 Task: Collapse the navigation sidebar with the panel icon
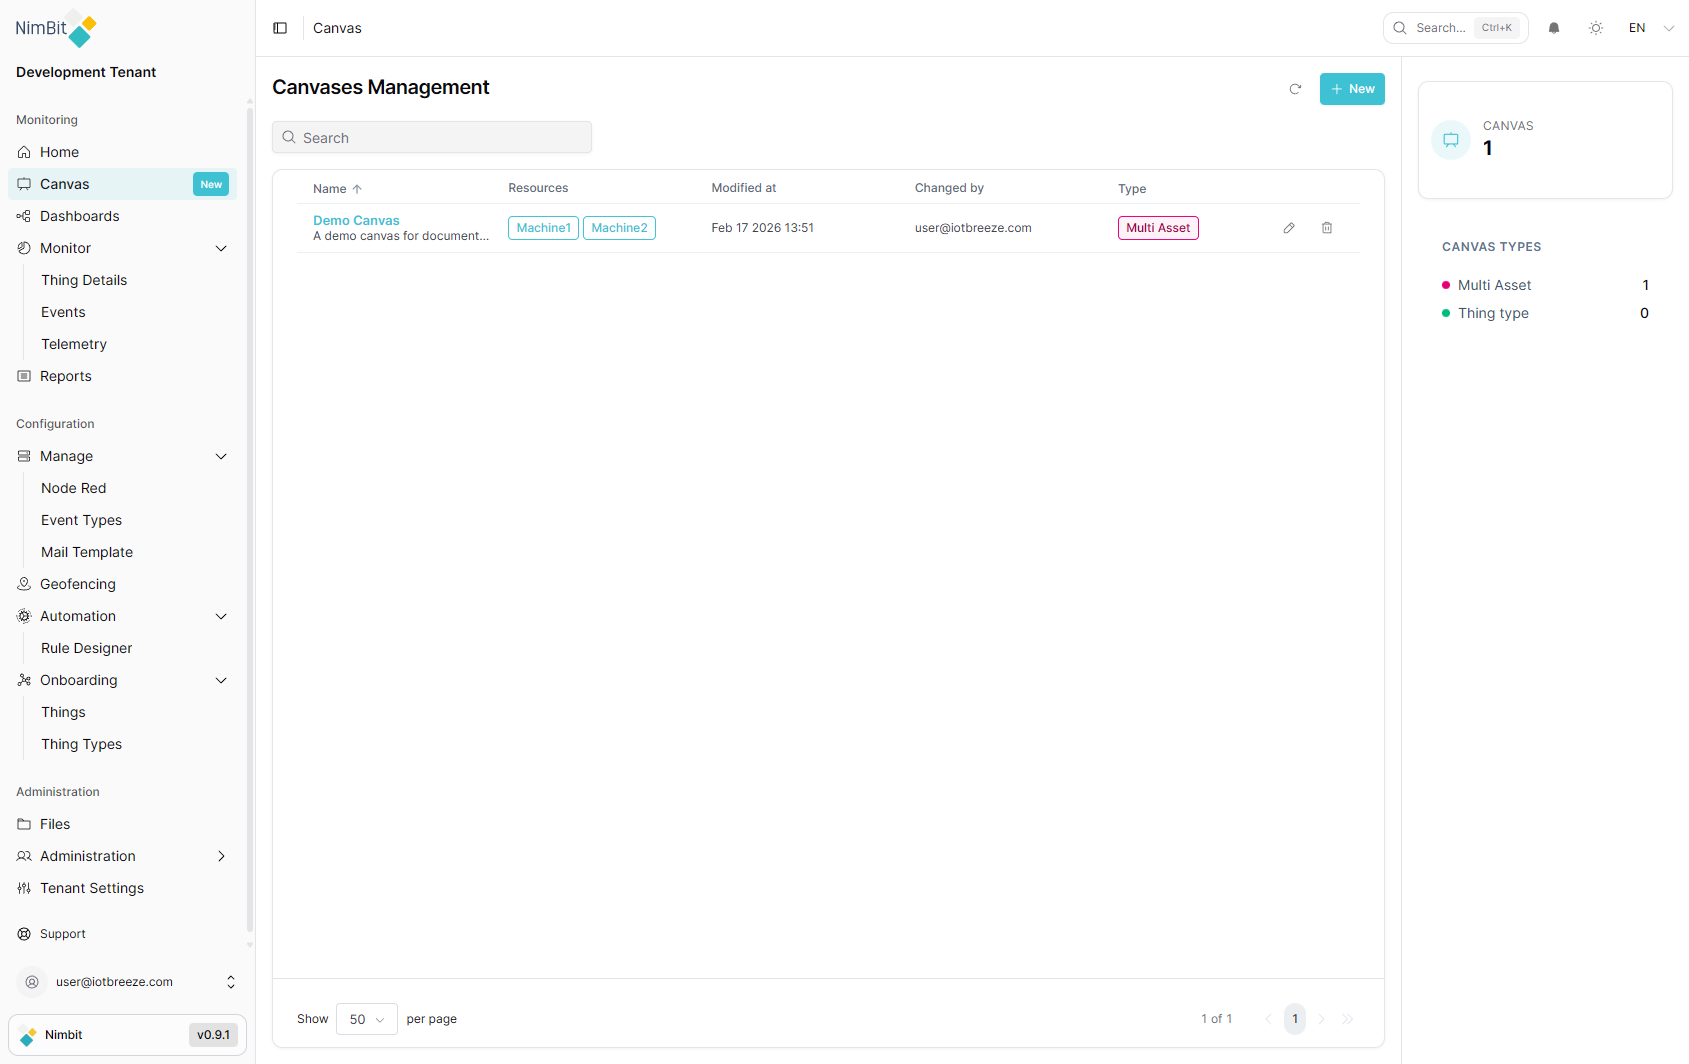(x=280, y=27)
